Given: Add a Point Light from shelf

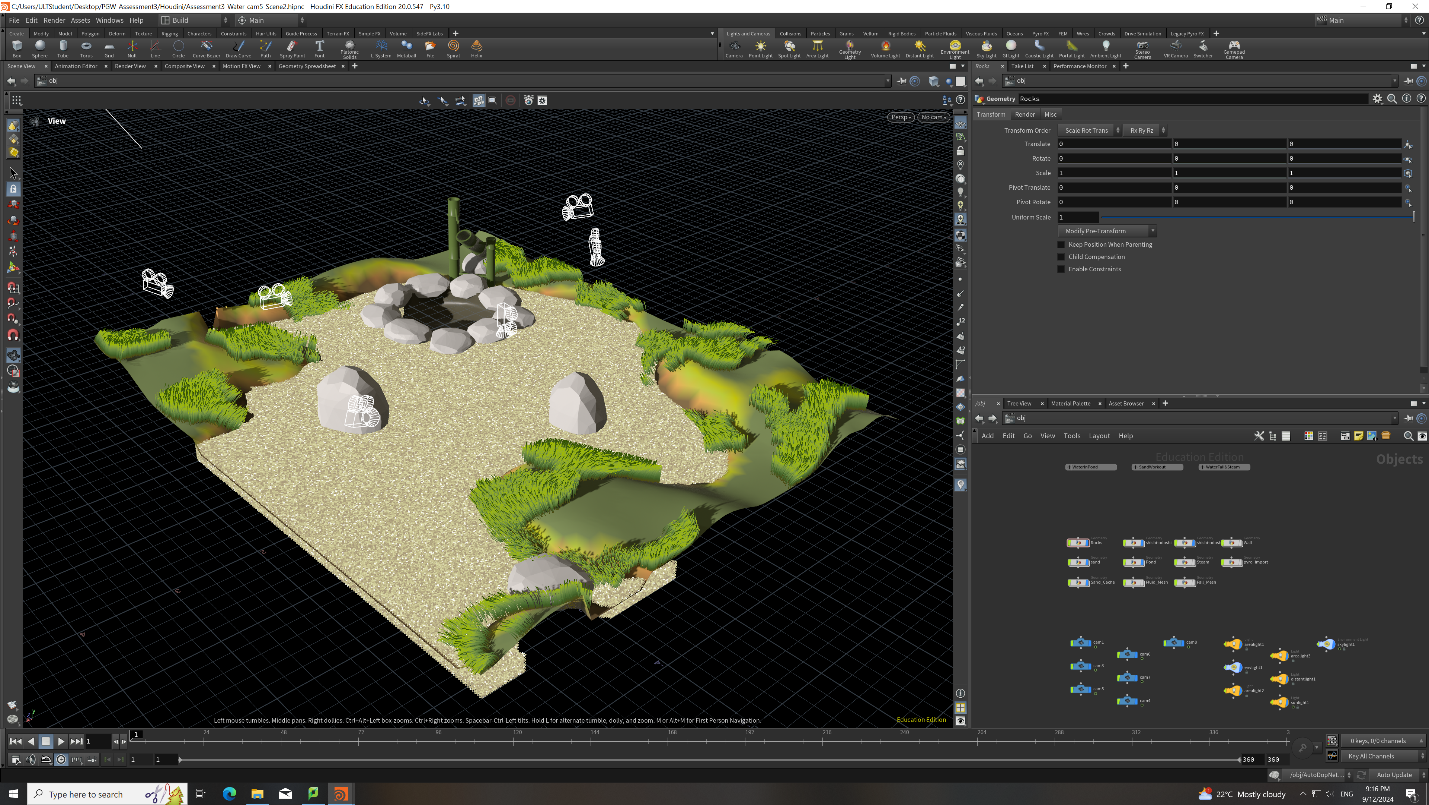Looking at the screenshot, I should coord(761,47).
